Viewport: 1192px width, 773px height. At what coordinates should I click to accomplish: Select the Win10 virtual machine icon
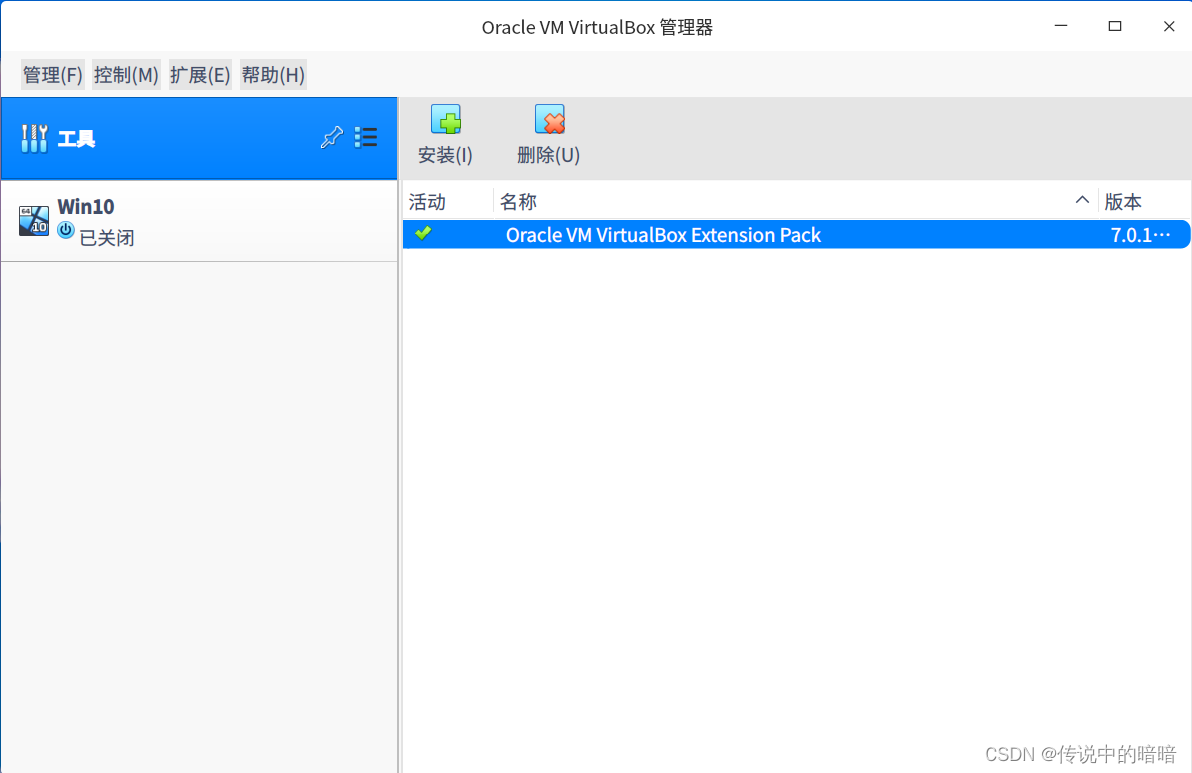point(33,220)
